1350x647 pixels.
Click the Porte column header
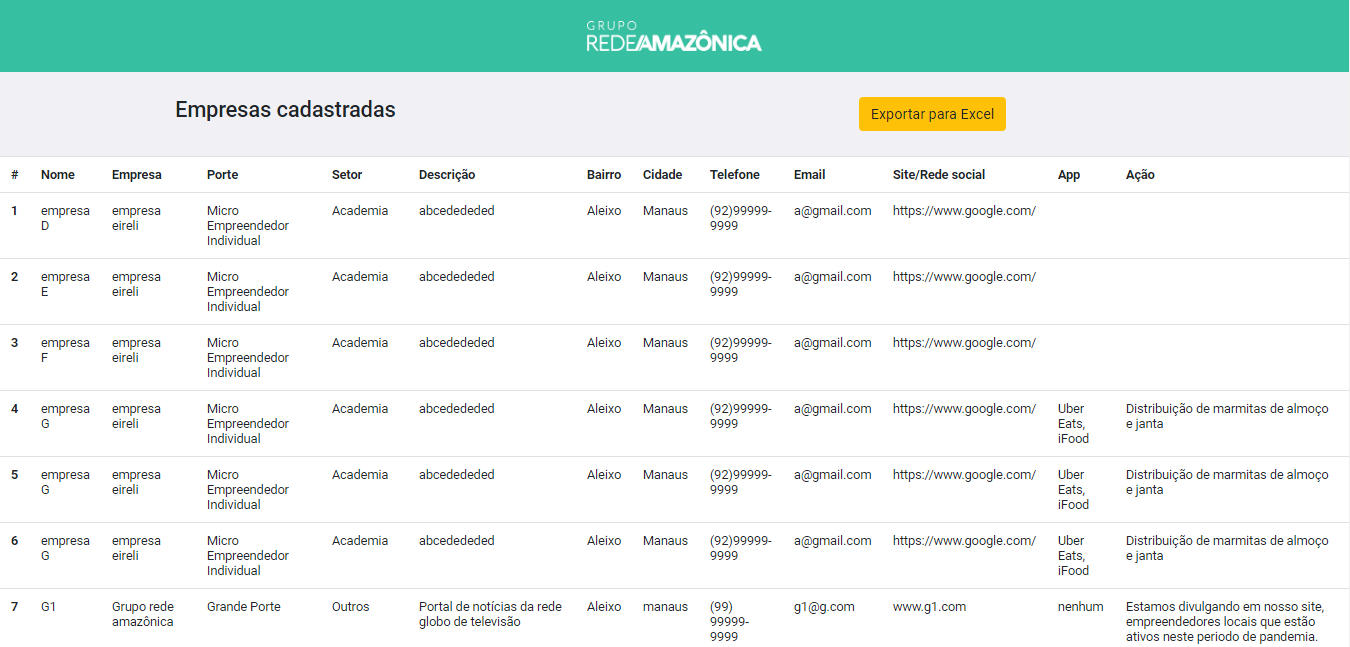pyautogui.click(x=222, y=175)
